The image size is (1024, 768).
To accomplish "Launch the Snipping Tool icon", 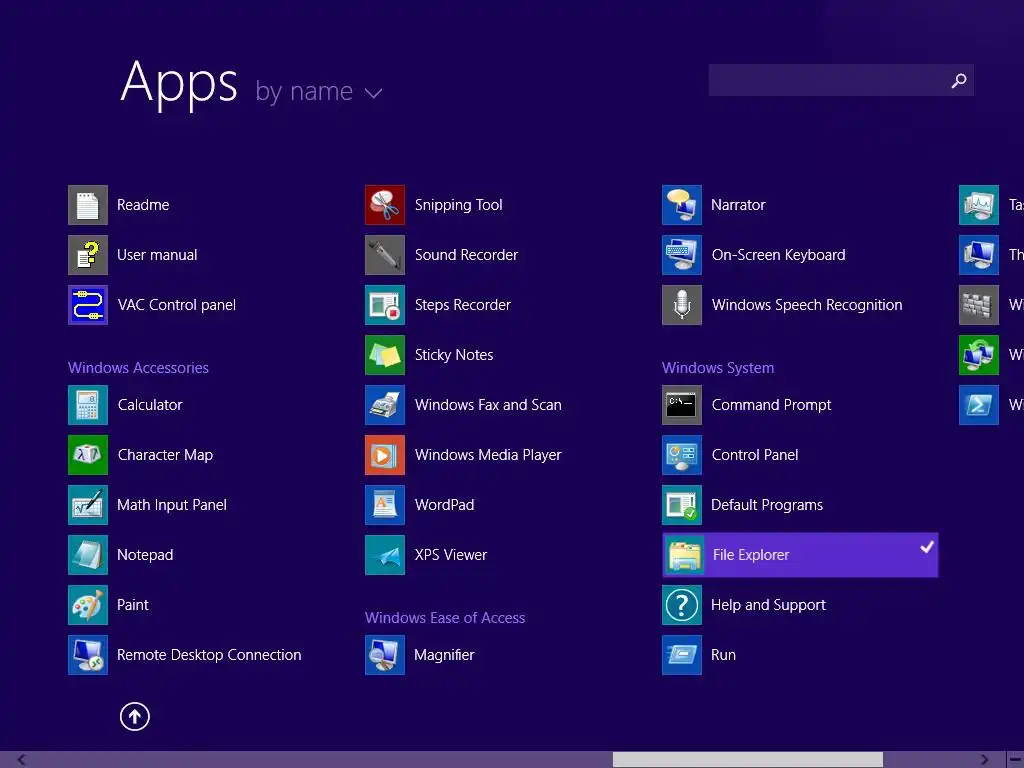I will click(385, 205).
